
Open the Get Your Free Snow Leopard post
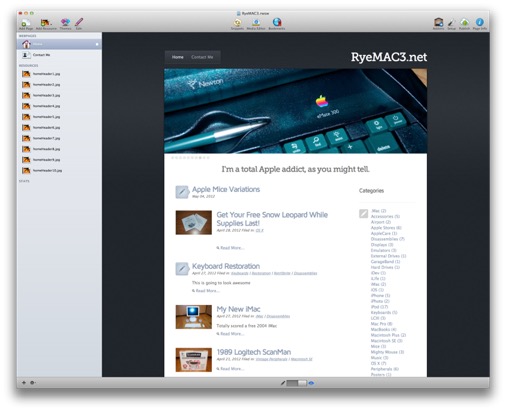tap(272, 219)
